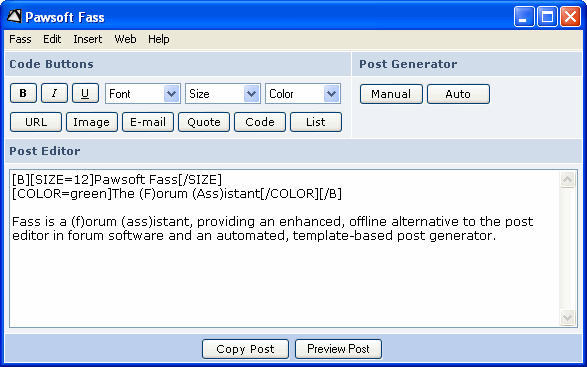This screenshot has width=587, height=367.
Task: Open the Help menu
Action: coord(158,39)
